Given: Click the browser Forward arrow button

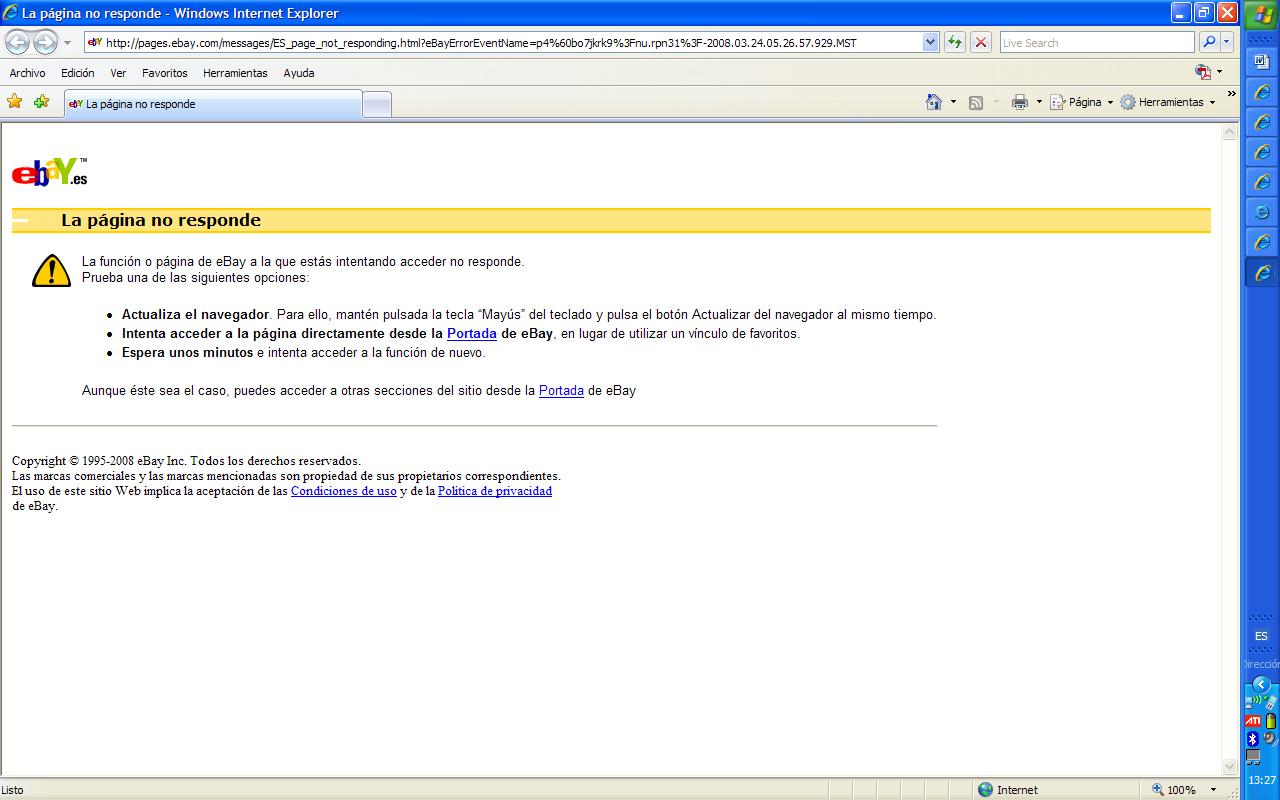Looking at the screenshot, I should coord(45,42).
